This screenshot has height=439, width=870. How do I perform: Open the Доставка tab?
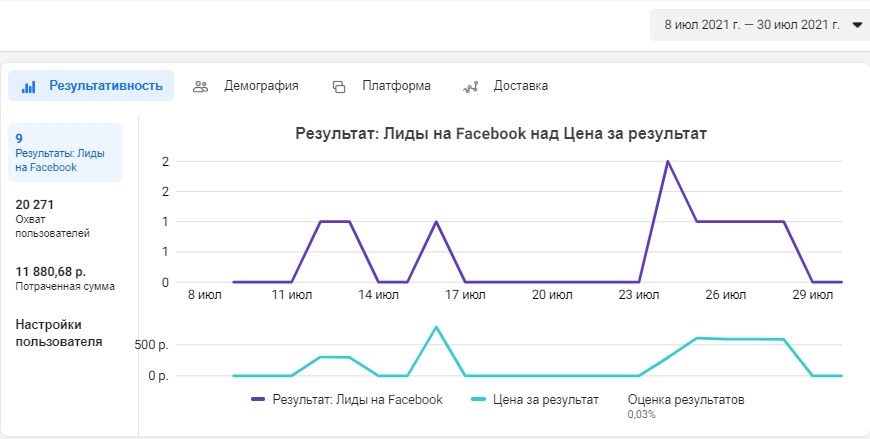505,86
